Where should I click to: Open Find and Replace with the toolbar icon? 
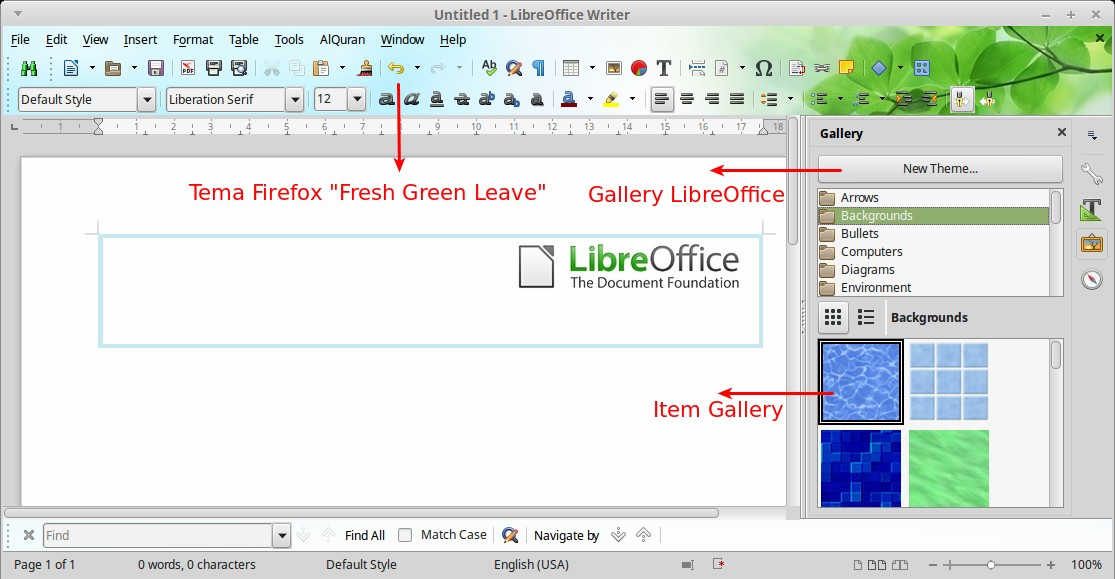(512, 68)
